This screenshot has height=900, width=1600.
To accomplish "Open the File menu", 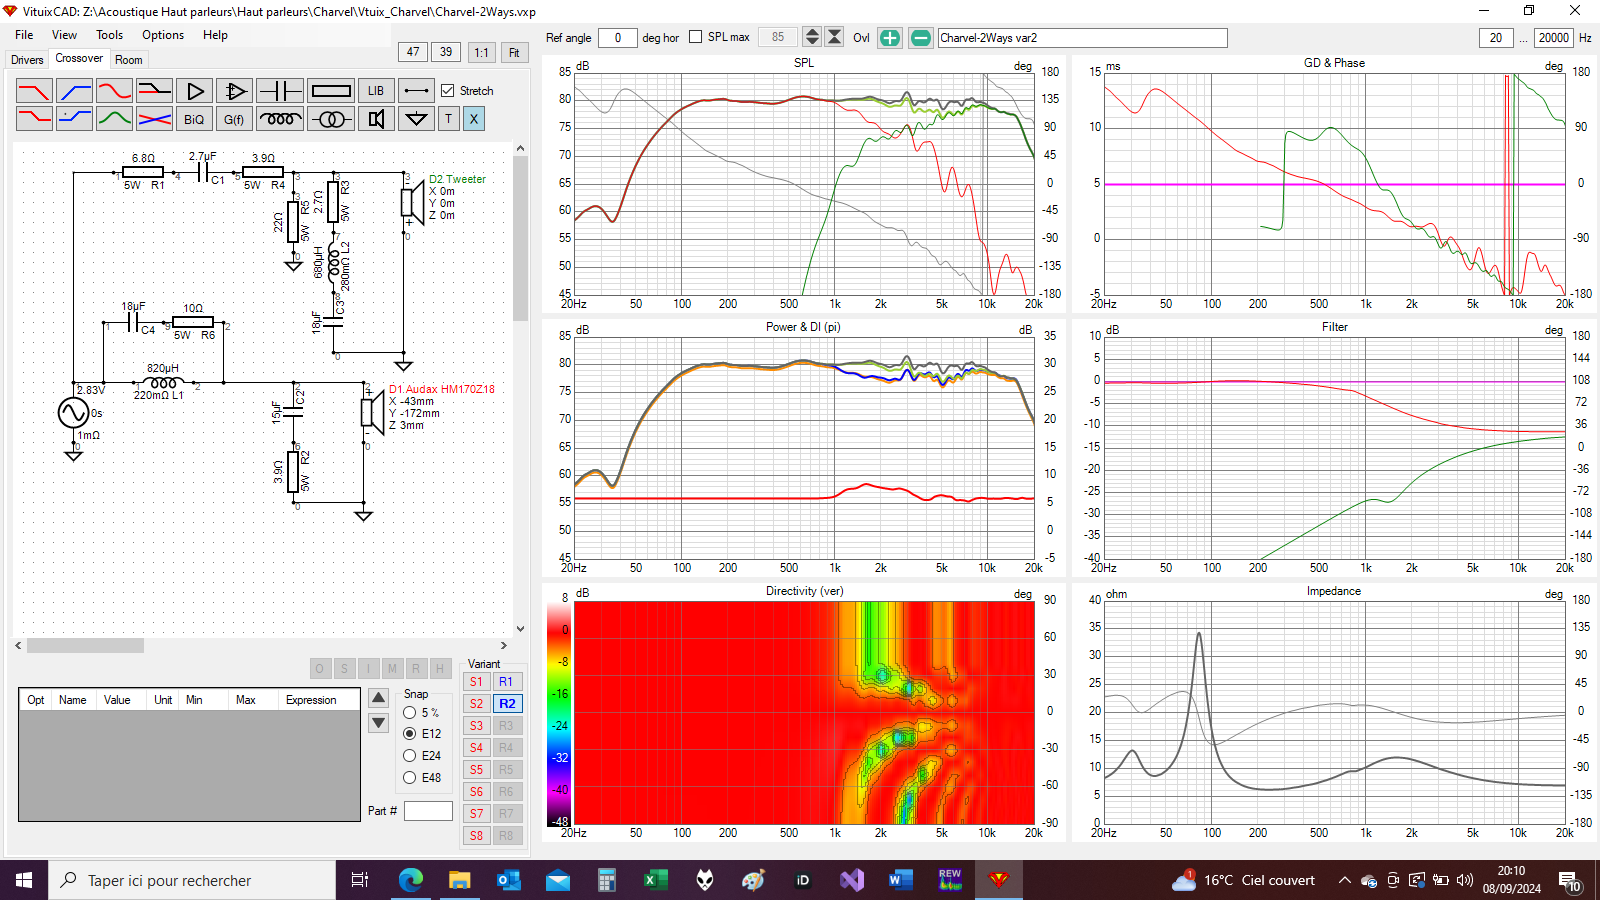I will 24,35.
